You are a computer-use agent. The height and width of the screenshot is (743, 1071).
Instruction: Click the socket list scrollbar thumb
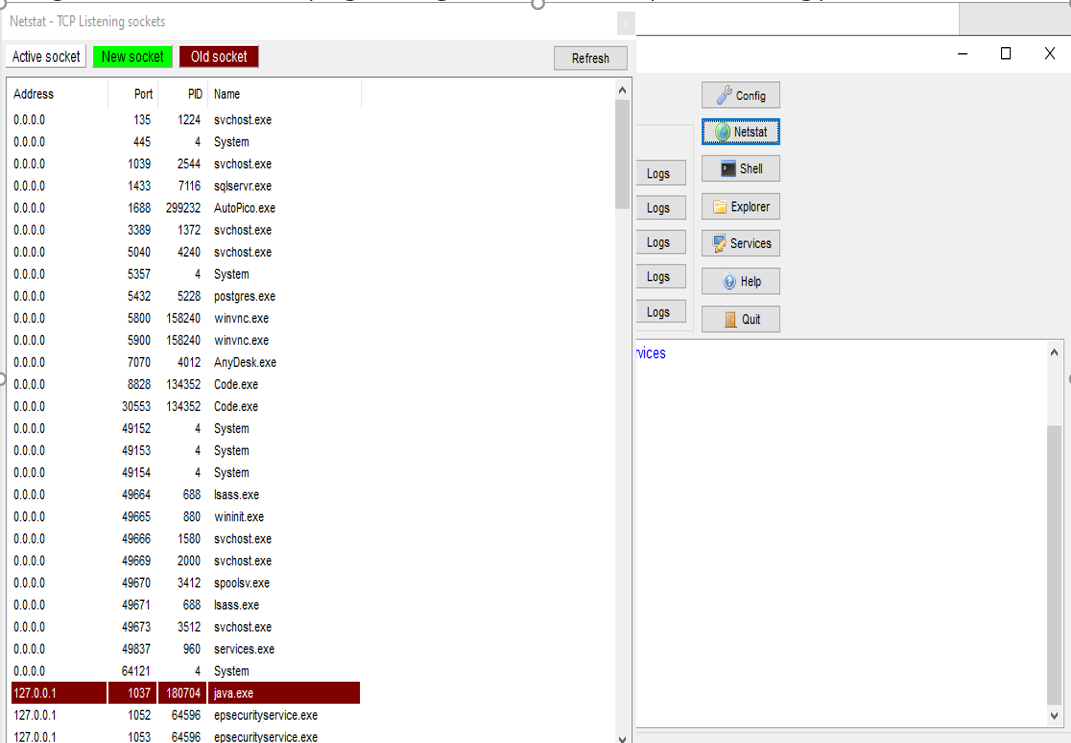622,154
